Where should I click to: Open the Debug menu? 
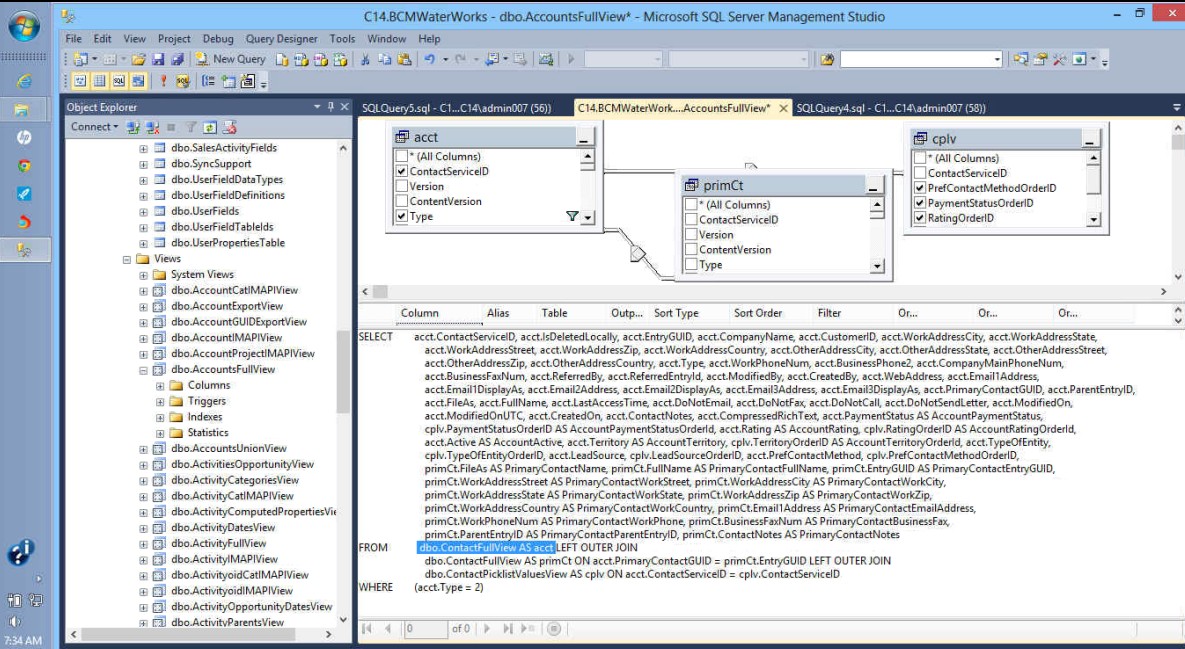[x=218, y=39]
